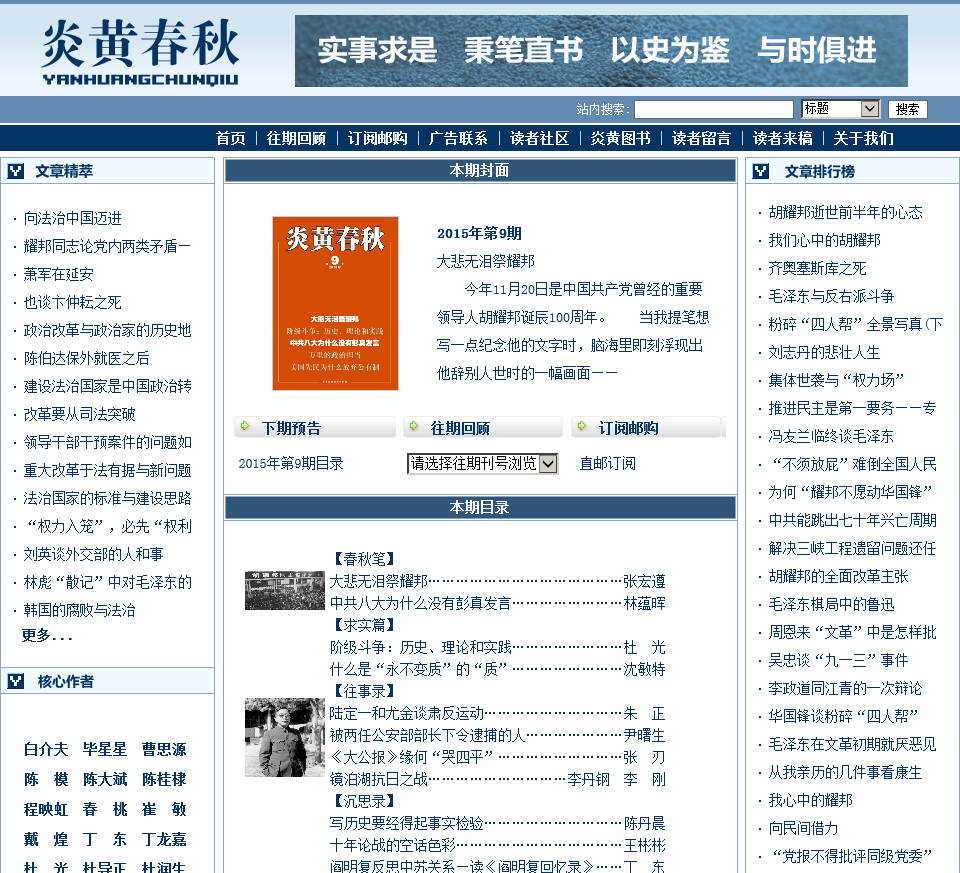Open 订阅邮购 in the navigation bar

click(377, 138)
